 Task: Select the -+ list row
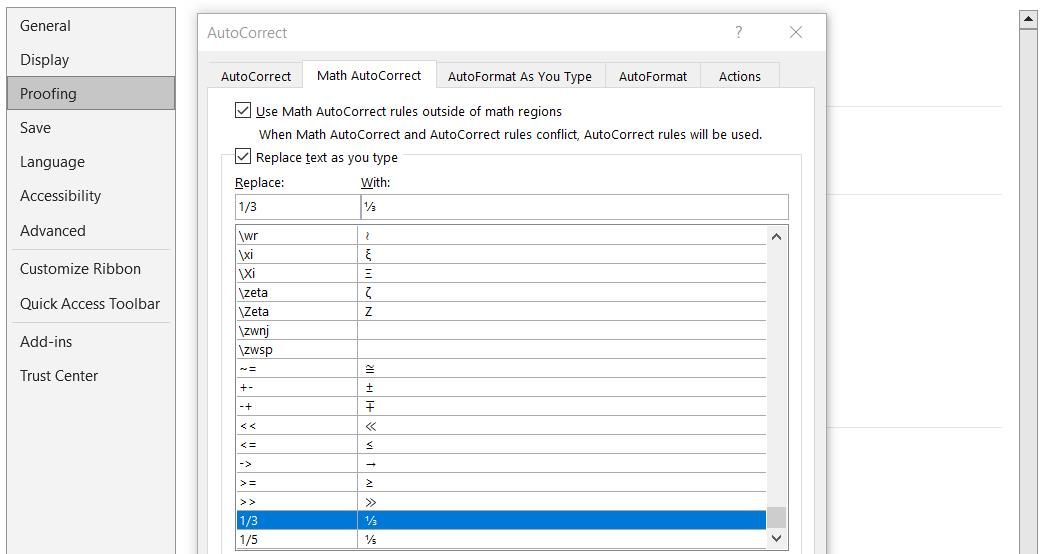(501, 407)
